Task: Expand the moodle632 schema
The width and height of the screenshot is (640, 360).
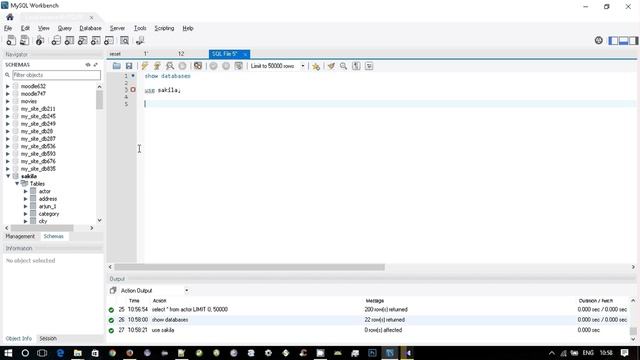Action: (x=7, y=87)
